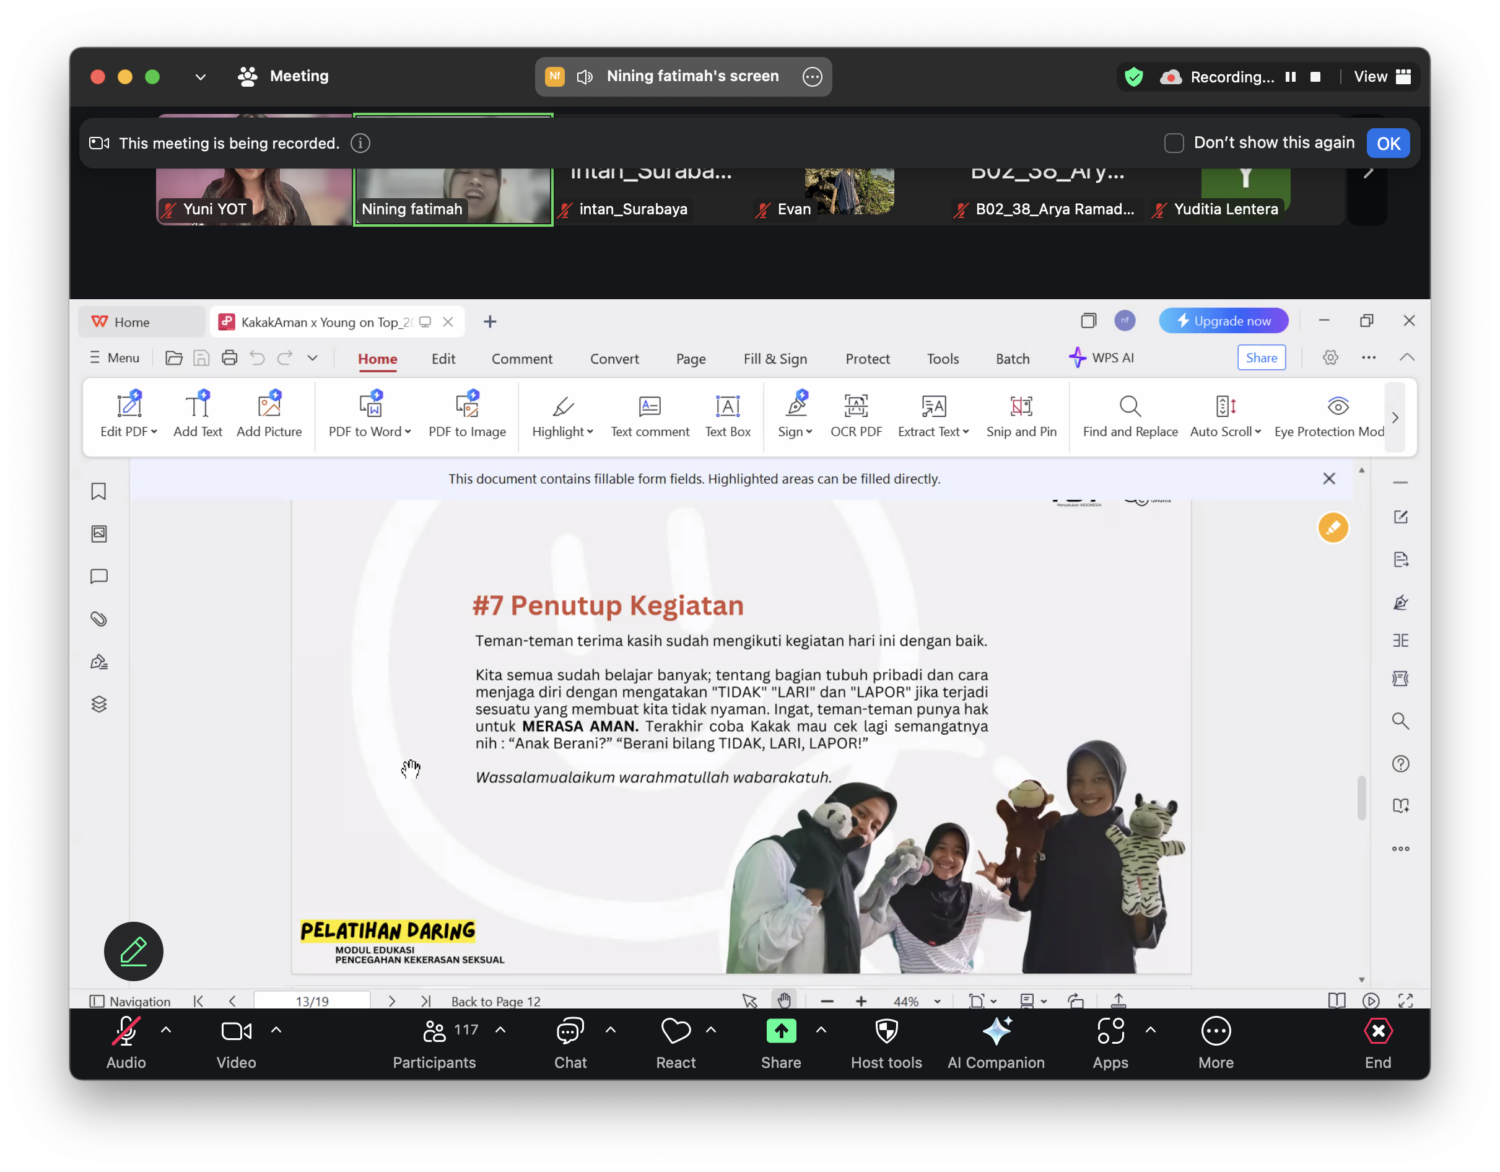Open the help icon in right sidebar
The image size is (1500, 1172).
(1401, 764)
